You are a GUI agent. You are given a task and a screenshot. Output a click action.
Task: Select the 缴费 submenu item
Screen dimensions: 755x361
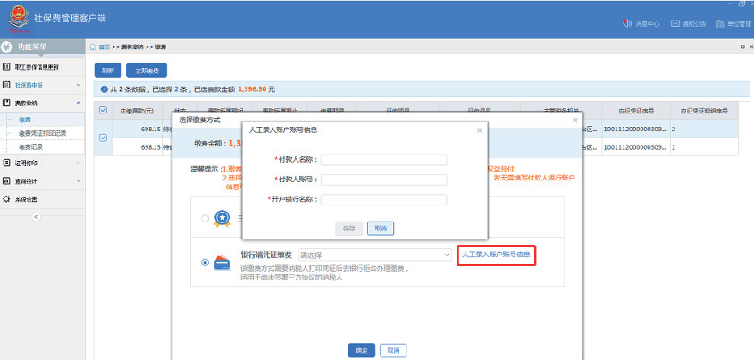pos(25,119)
